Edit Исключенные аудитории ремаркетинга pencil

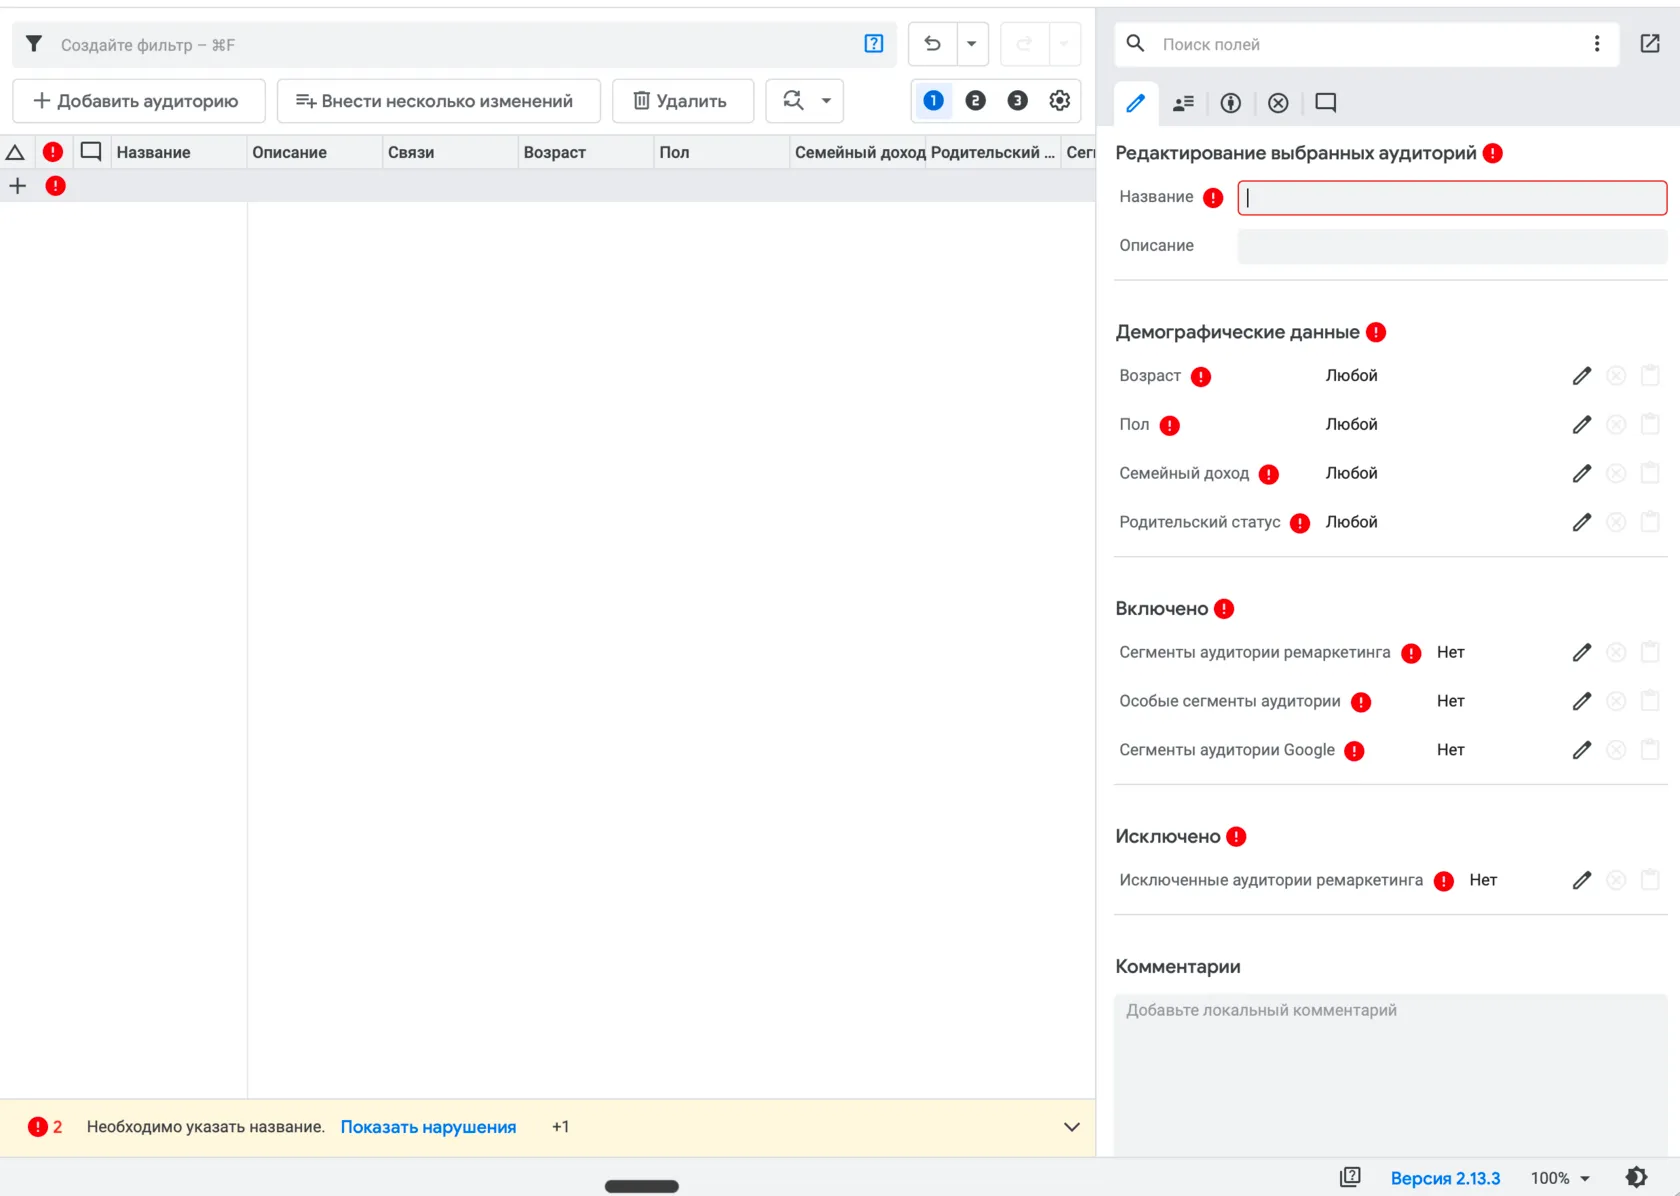pyautogui.click(x=1582, y=881)
